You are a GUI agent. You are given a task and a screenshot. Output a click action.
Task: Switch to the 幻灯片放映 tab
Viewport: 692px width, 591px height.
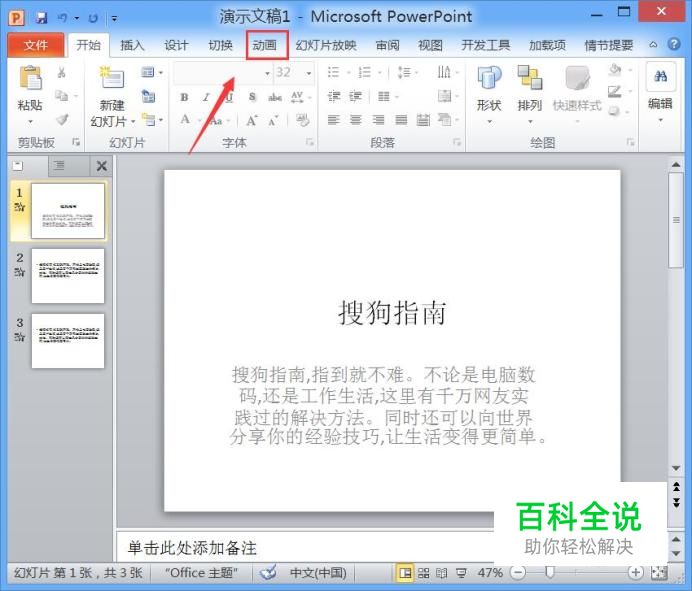[x=326, y=45]
